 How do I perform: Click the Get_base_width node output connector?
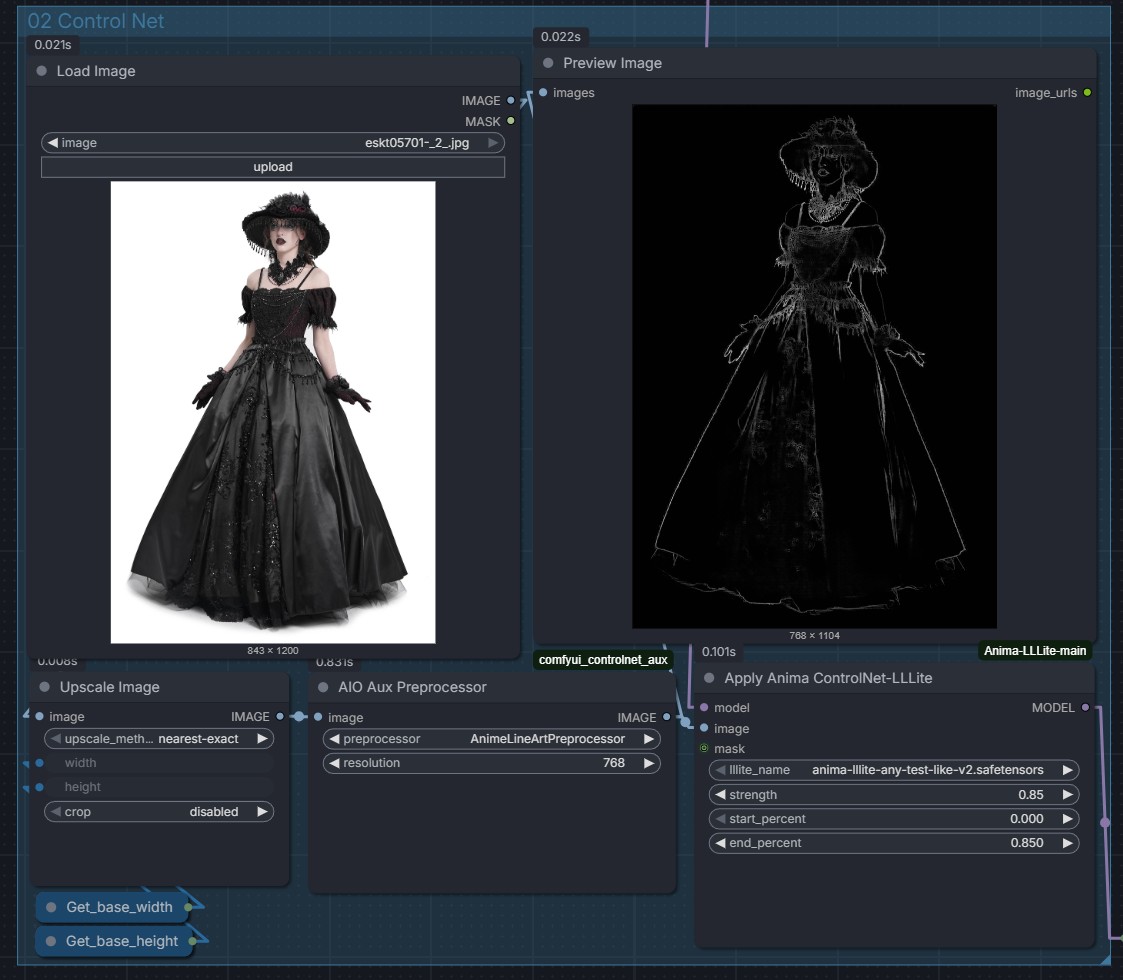click(188, 907)
